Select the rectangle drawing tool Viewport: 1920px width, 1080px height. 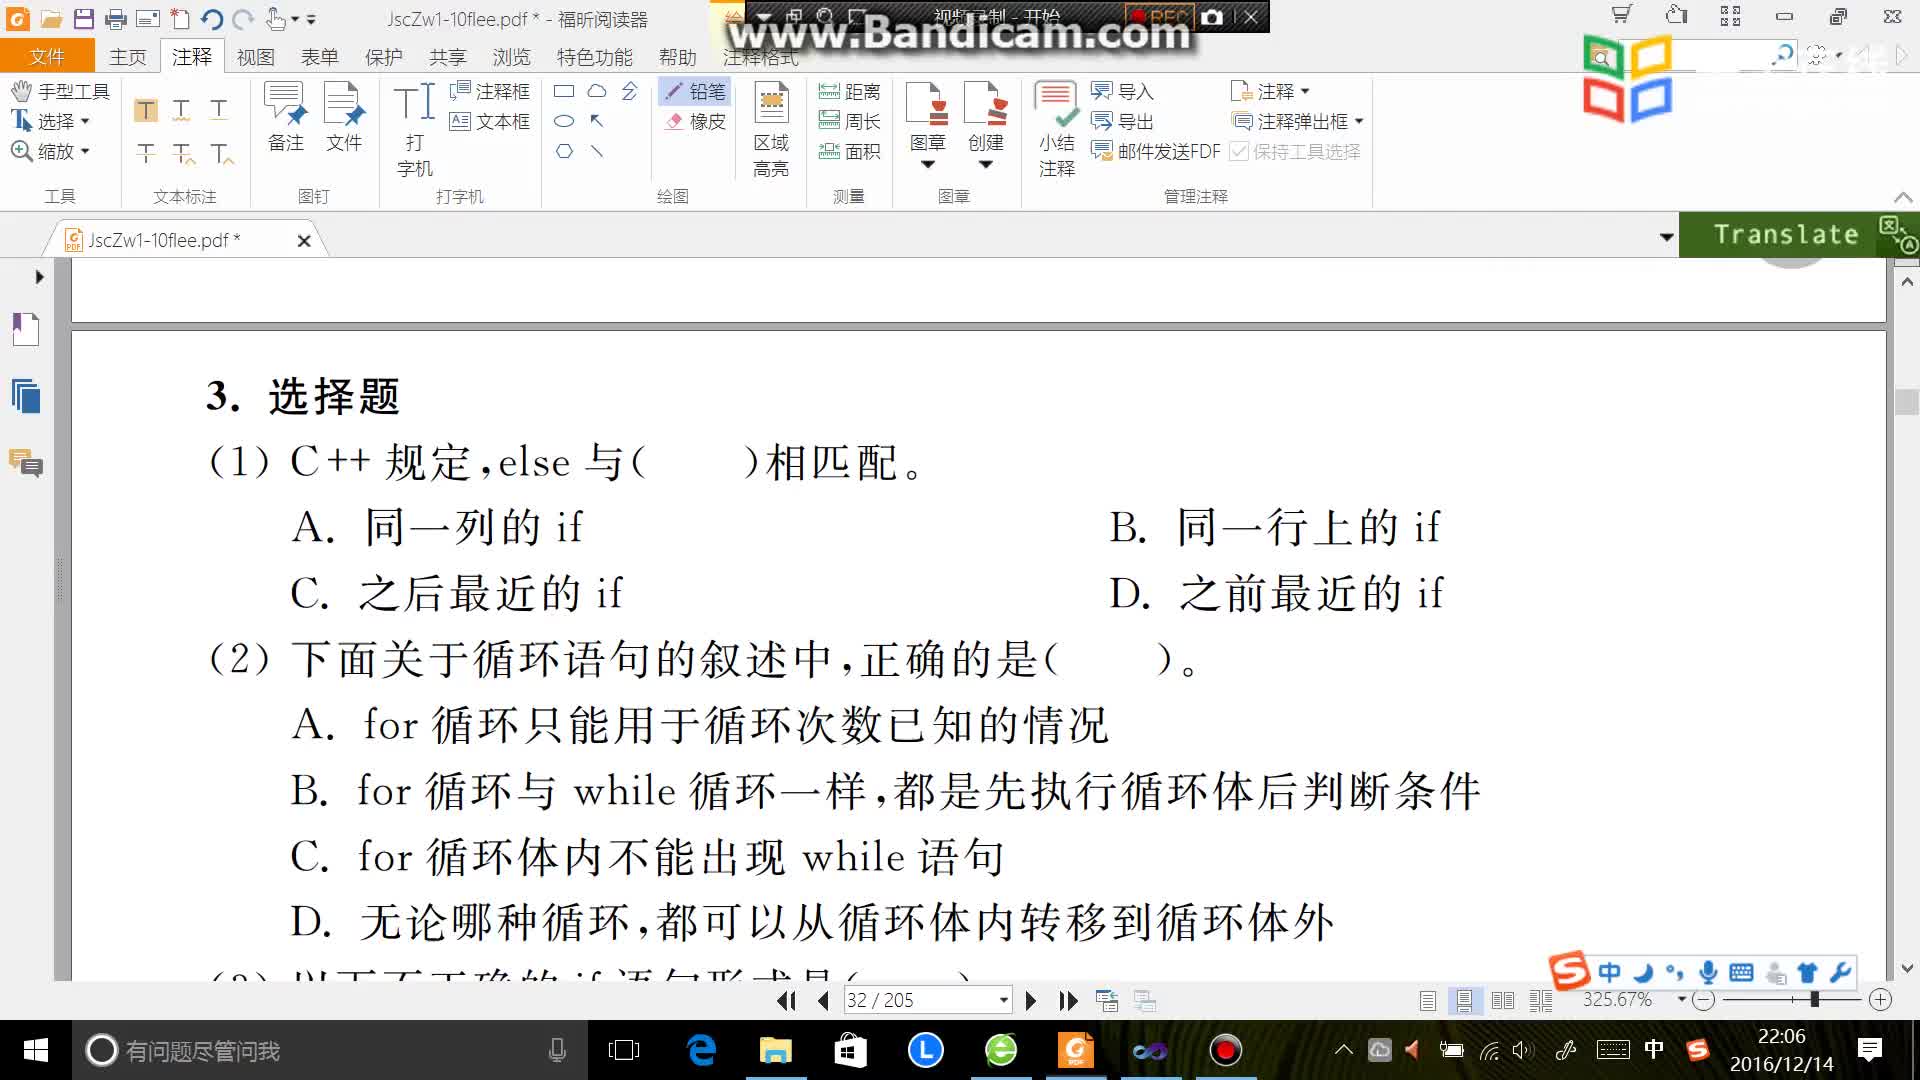(564, 91)
